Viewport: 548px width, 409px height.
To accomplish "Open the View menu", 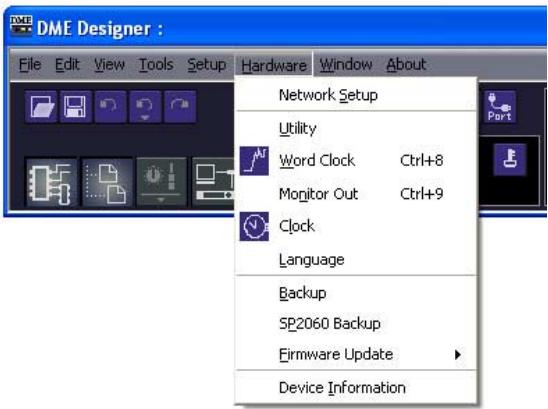I will 109,65.
